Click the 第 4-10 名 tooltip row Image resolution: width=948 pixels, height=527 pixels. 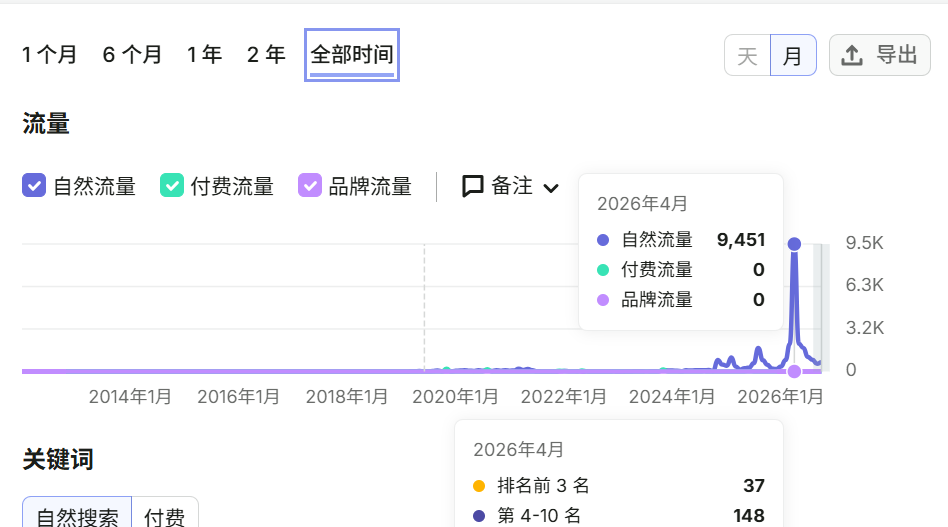(618, 516)
